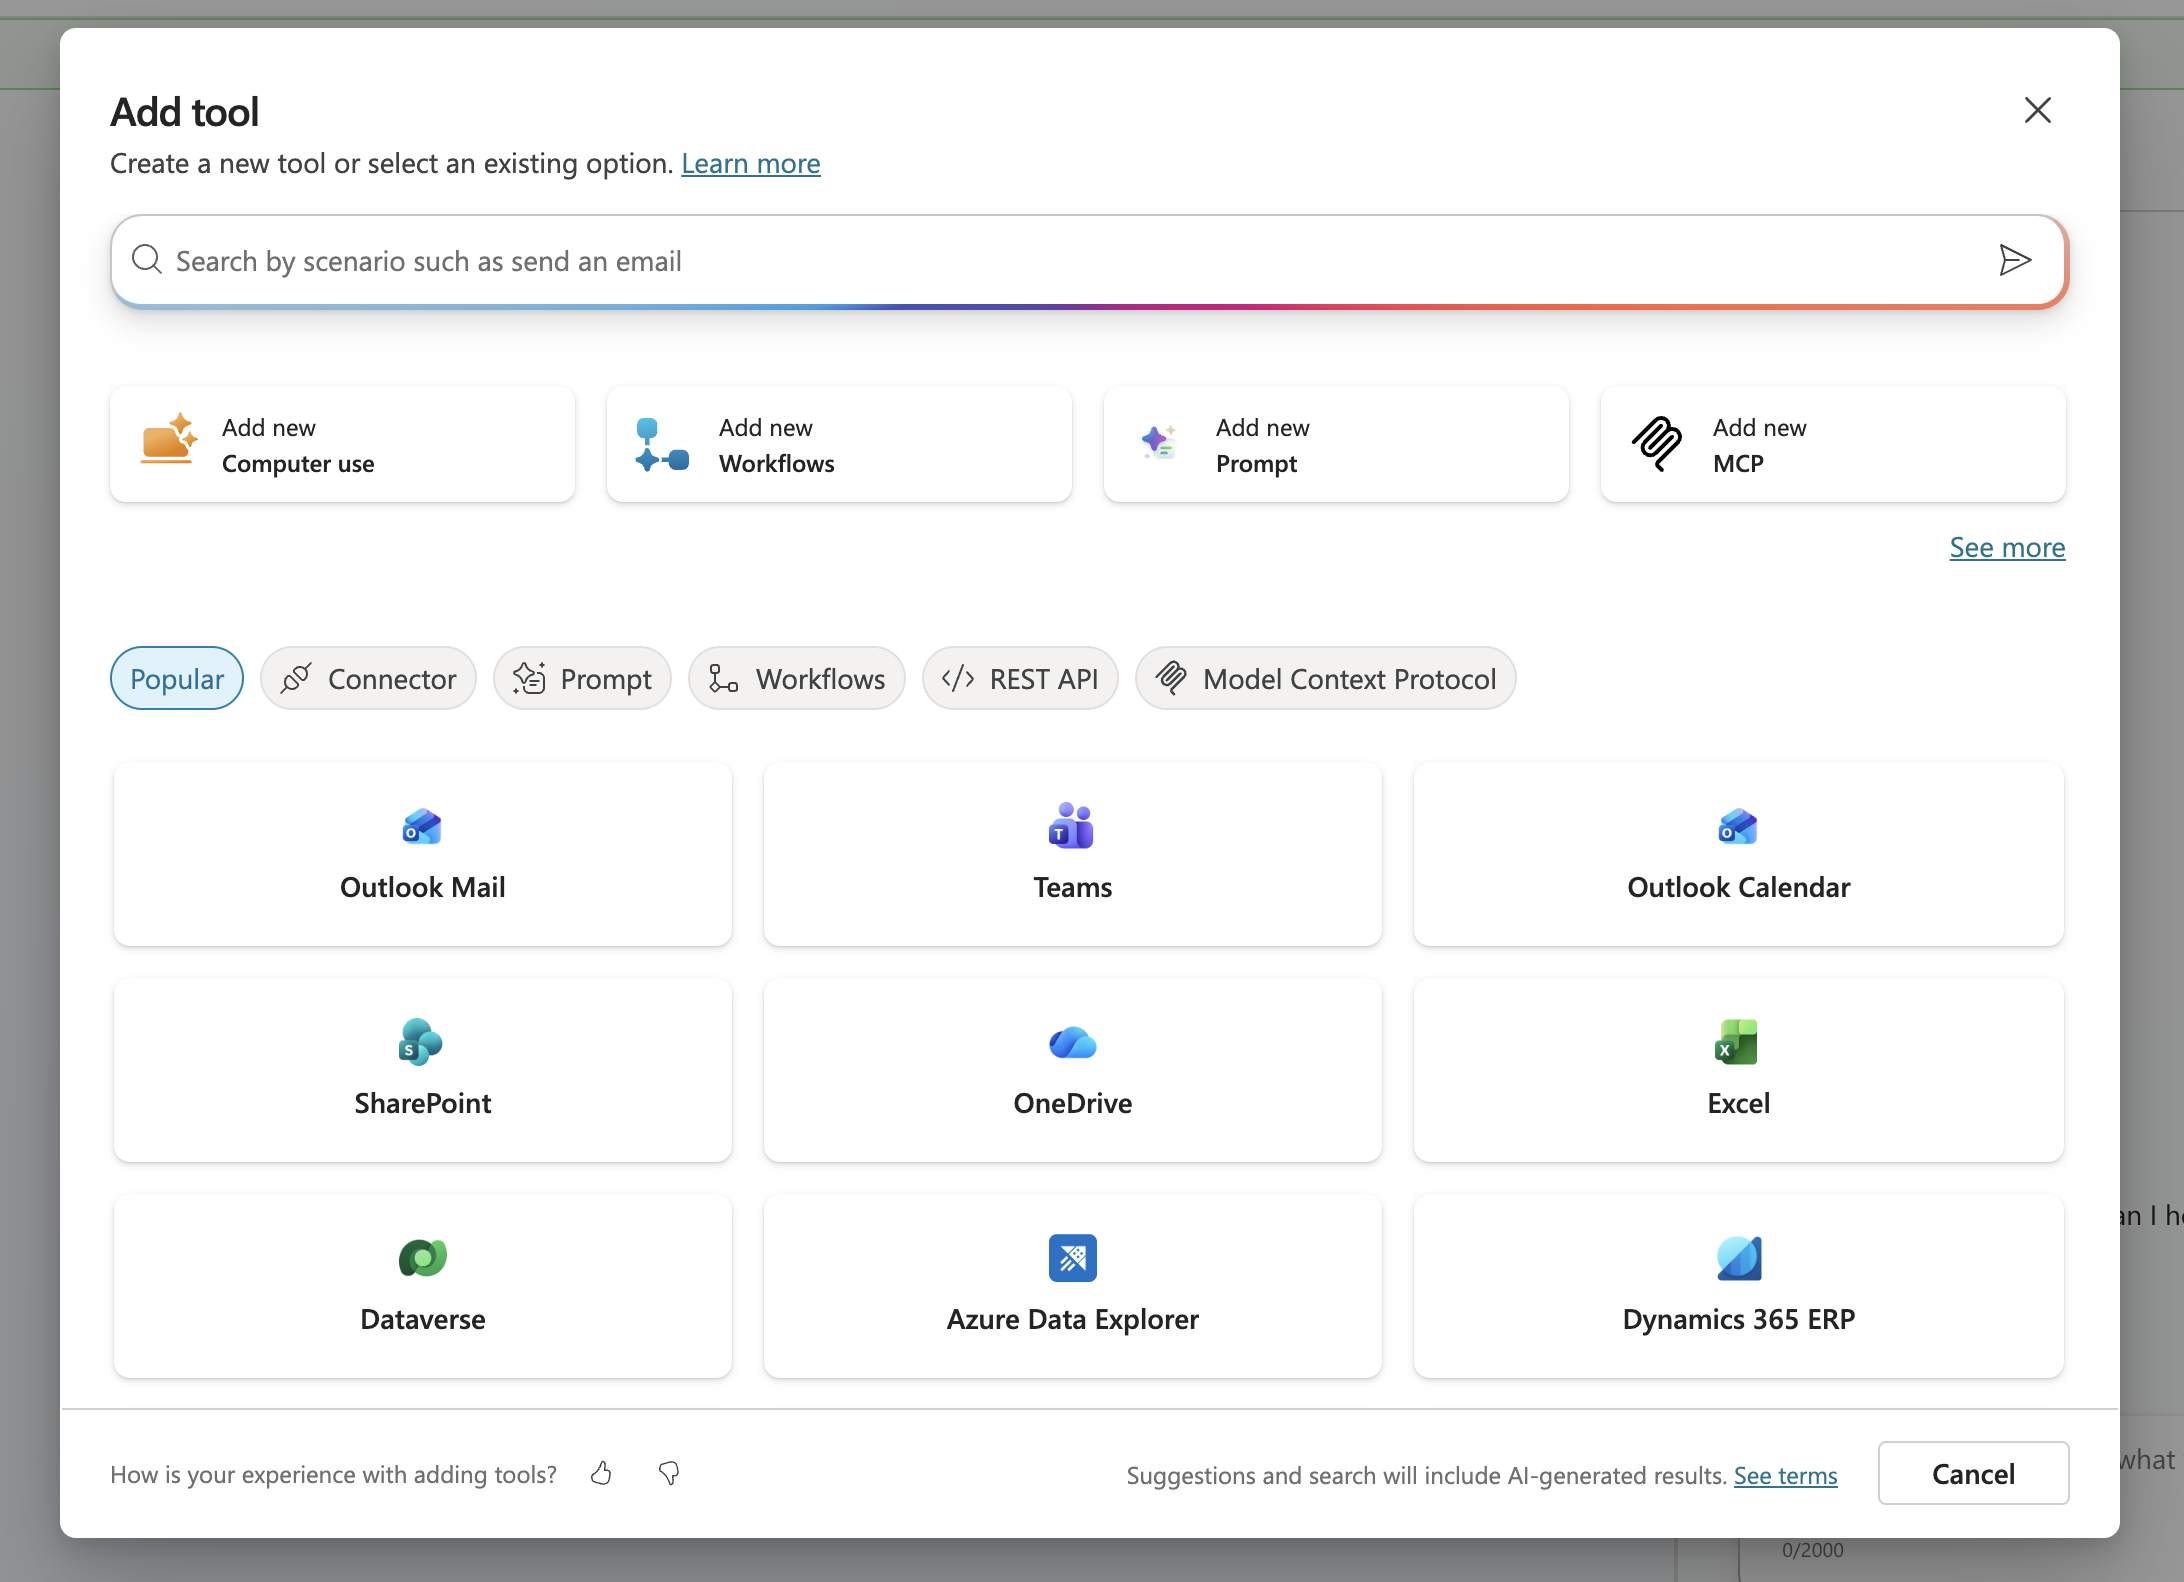The width and height of the screenshot is (2184, 1582).
Task: Filter by REST API
Action: coord(1020,678)
